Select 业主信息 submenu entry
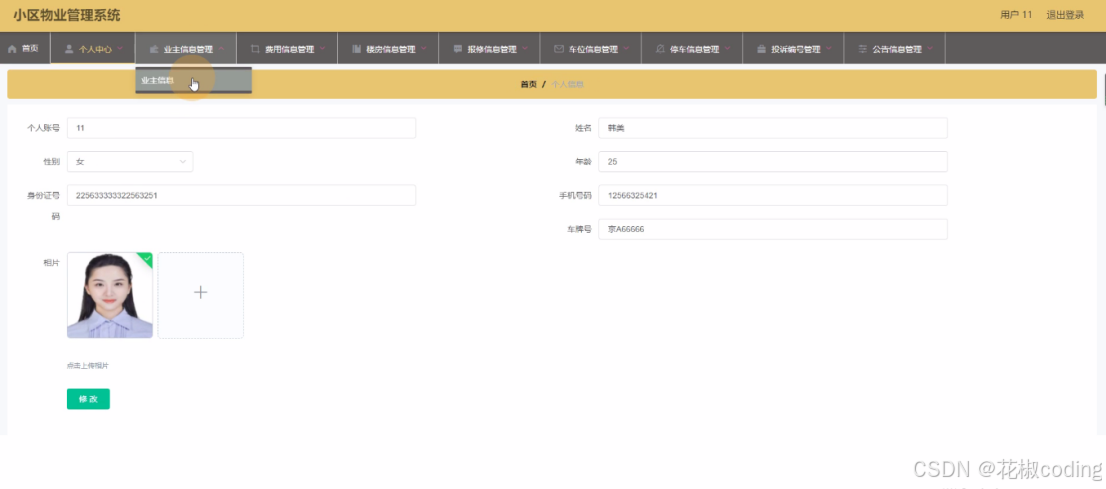1106x489 pixels. (x=193, y=80)
